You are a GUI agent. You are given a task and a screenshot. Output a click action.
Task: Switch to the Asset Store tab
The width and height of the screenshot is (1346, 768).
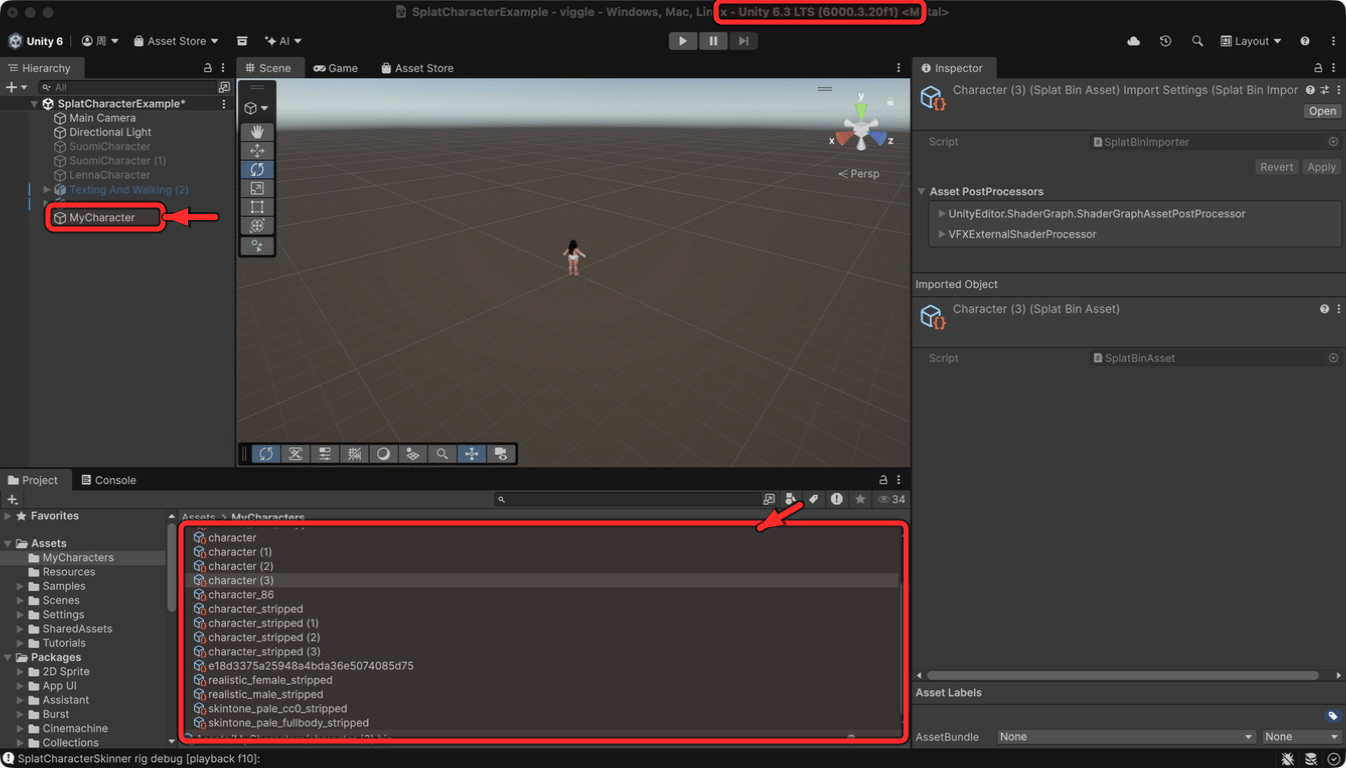click(x=417, y=68)
